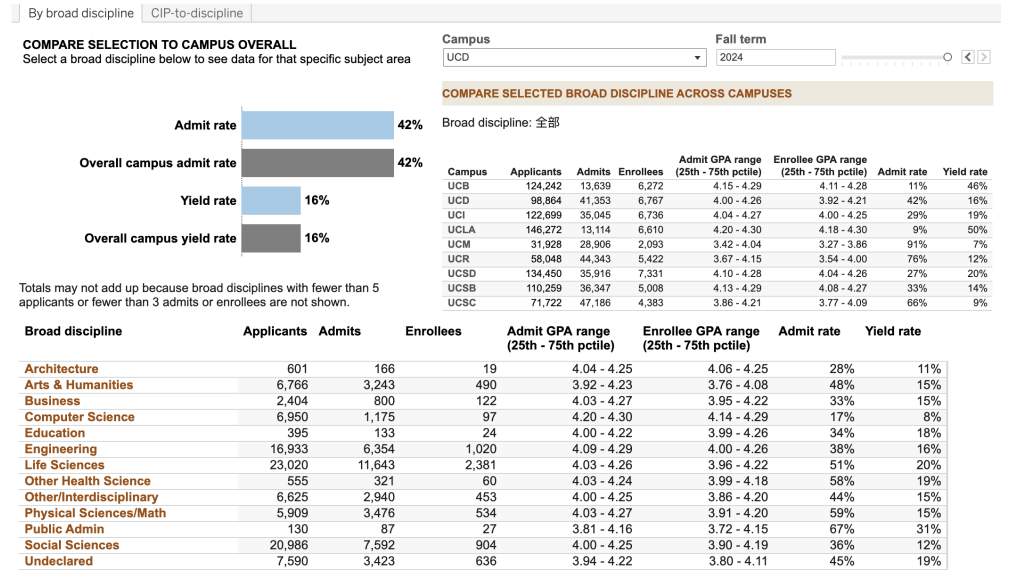This screenshot has height=574, width=1021.
Task: Click the Applicants column header in campus table
Action: (x=536, y=172)
